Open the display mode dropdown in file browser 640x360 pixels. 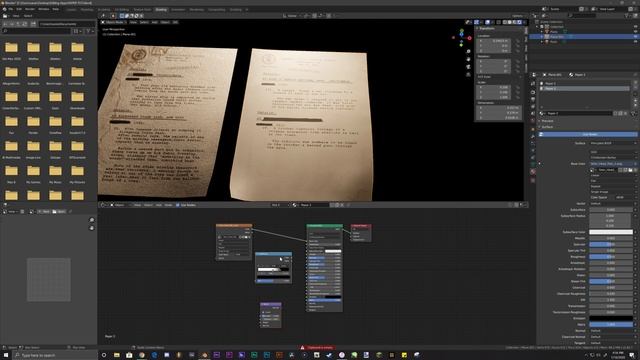(77, 31)
